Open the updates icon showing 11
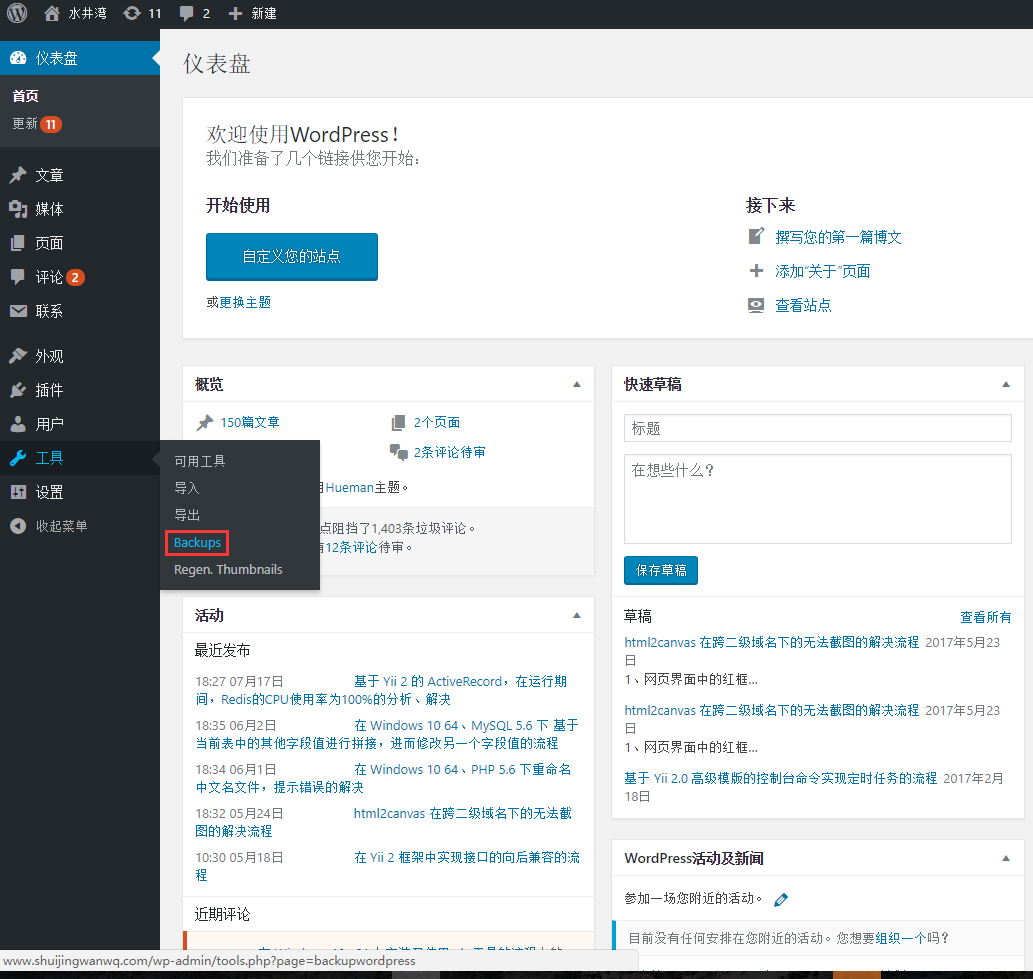The image size is (1033, 979). (132, 13)
